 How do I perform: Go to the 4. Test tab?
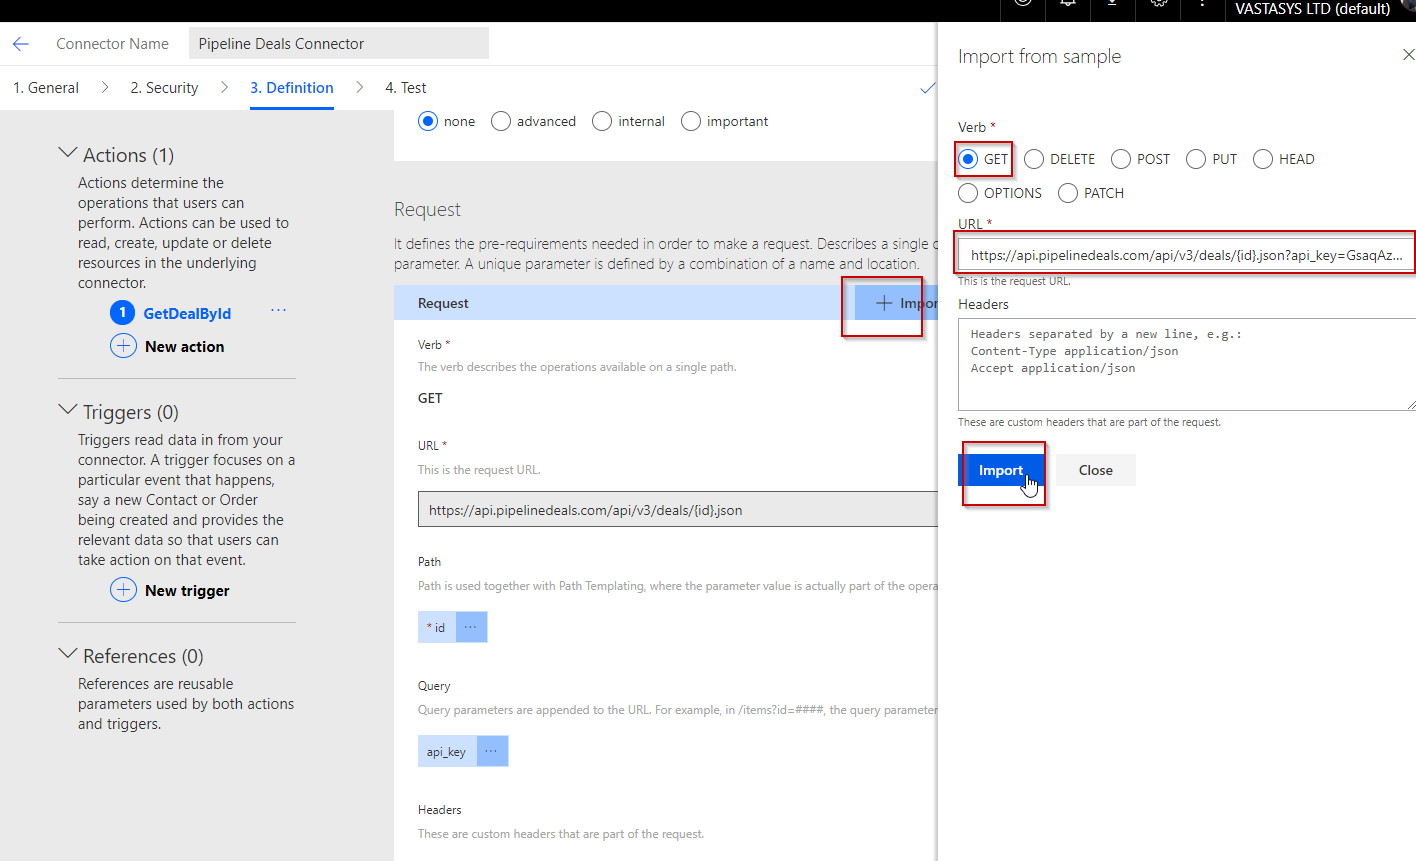pyautogui.click(x=405, y=88)
